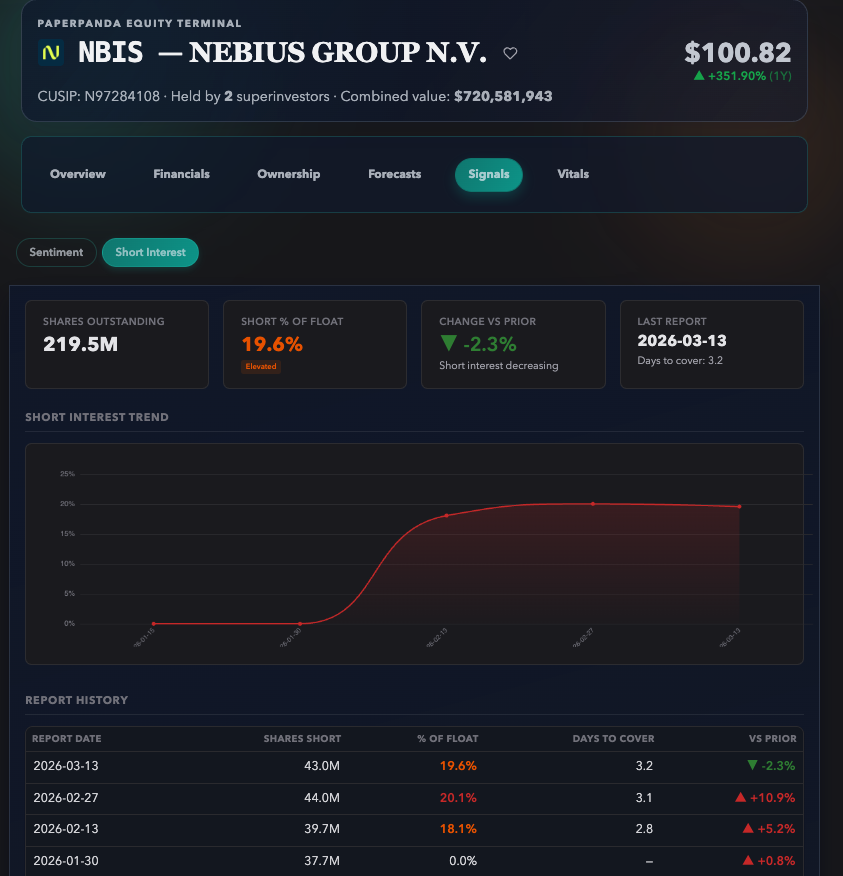Image resolution: width=843 pixels, height=876 pixels.
Task: Open the Vitals tab
Action: pyautogui.click(x=573, y=174)
